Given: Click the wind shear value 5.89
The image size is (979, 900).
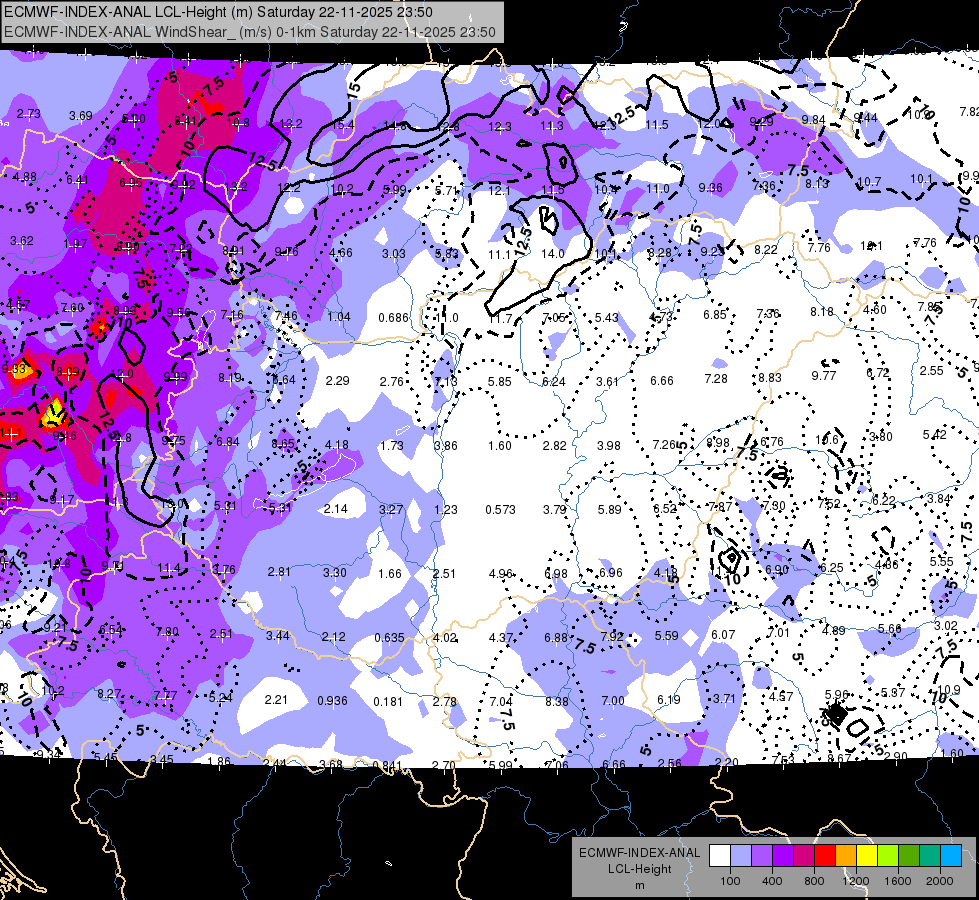Looking at the screenshot, I should (x=609, y=509).
